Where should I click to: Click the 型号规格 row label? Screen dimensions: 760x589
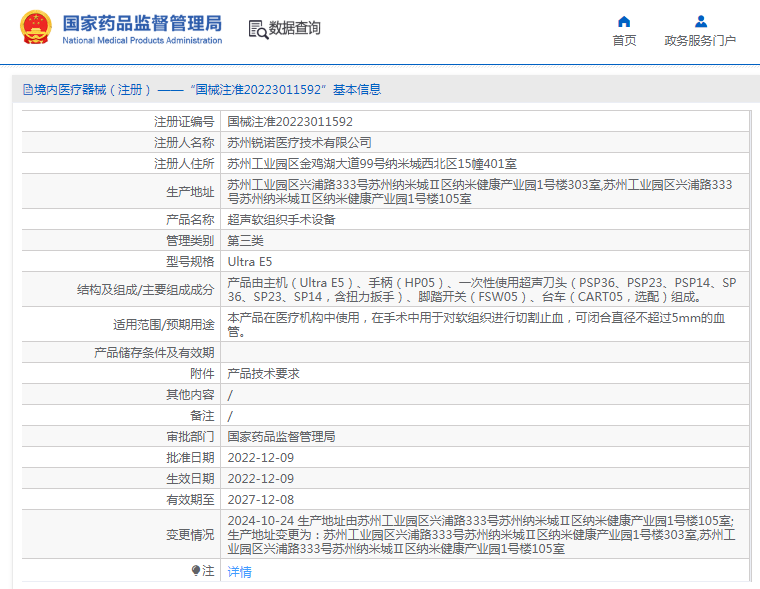(190, 262)
